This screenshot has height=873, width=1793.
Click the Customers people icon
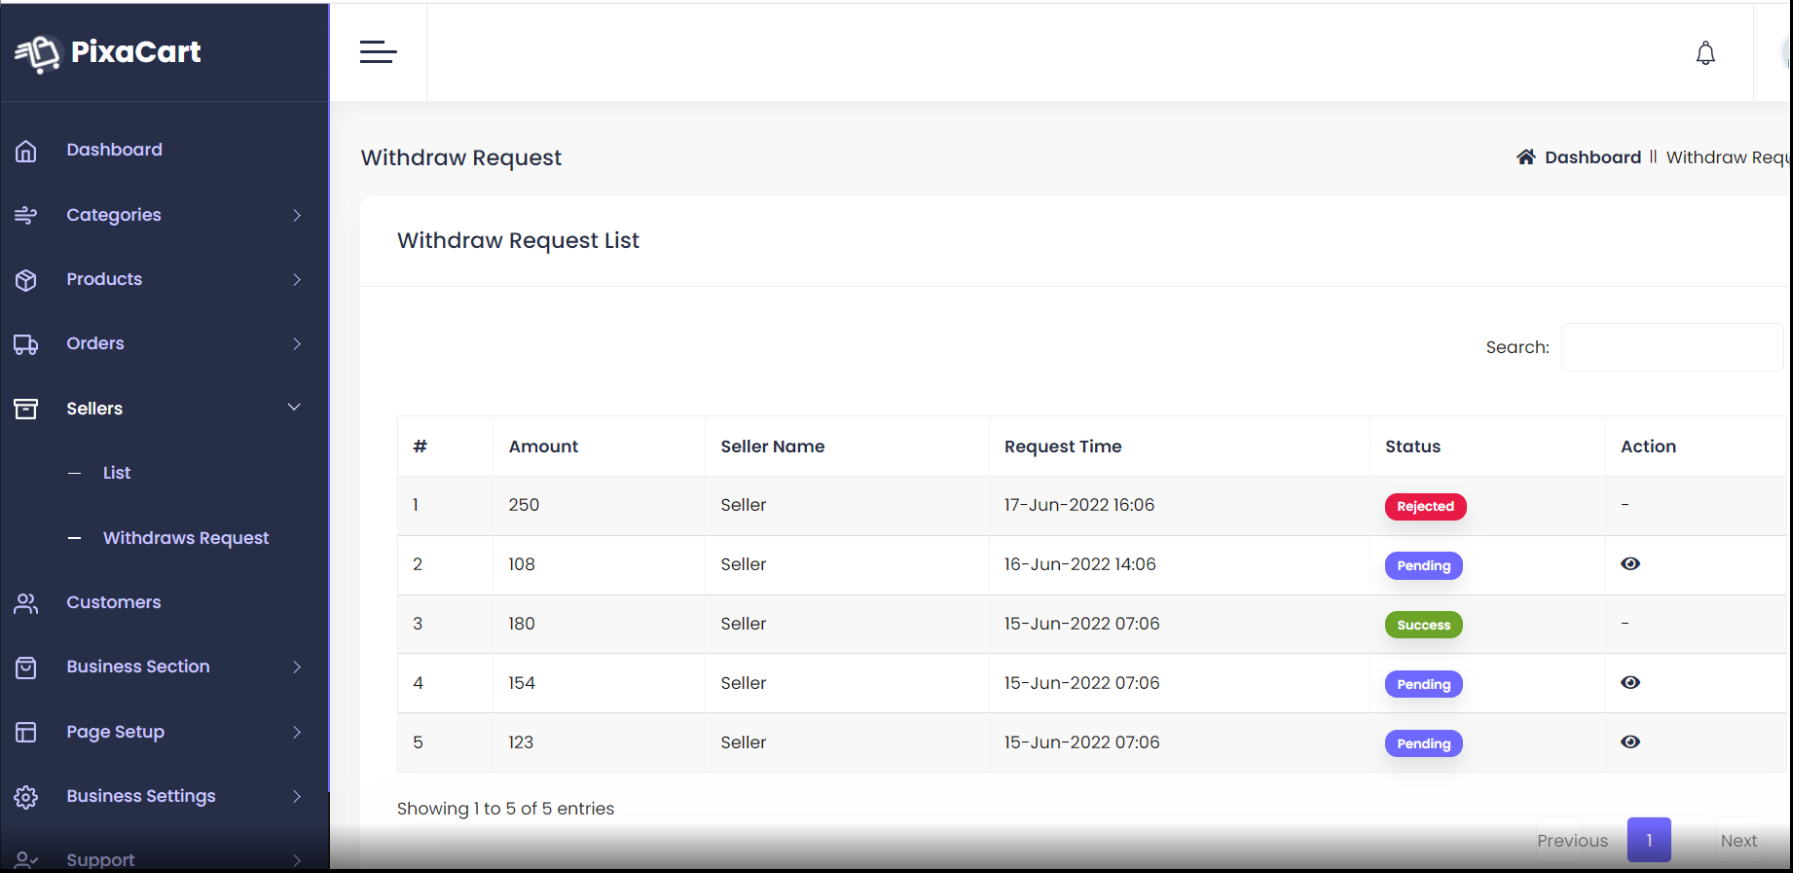tap(26, 603)
